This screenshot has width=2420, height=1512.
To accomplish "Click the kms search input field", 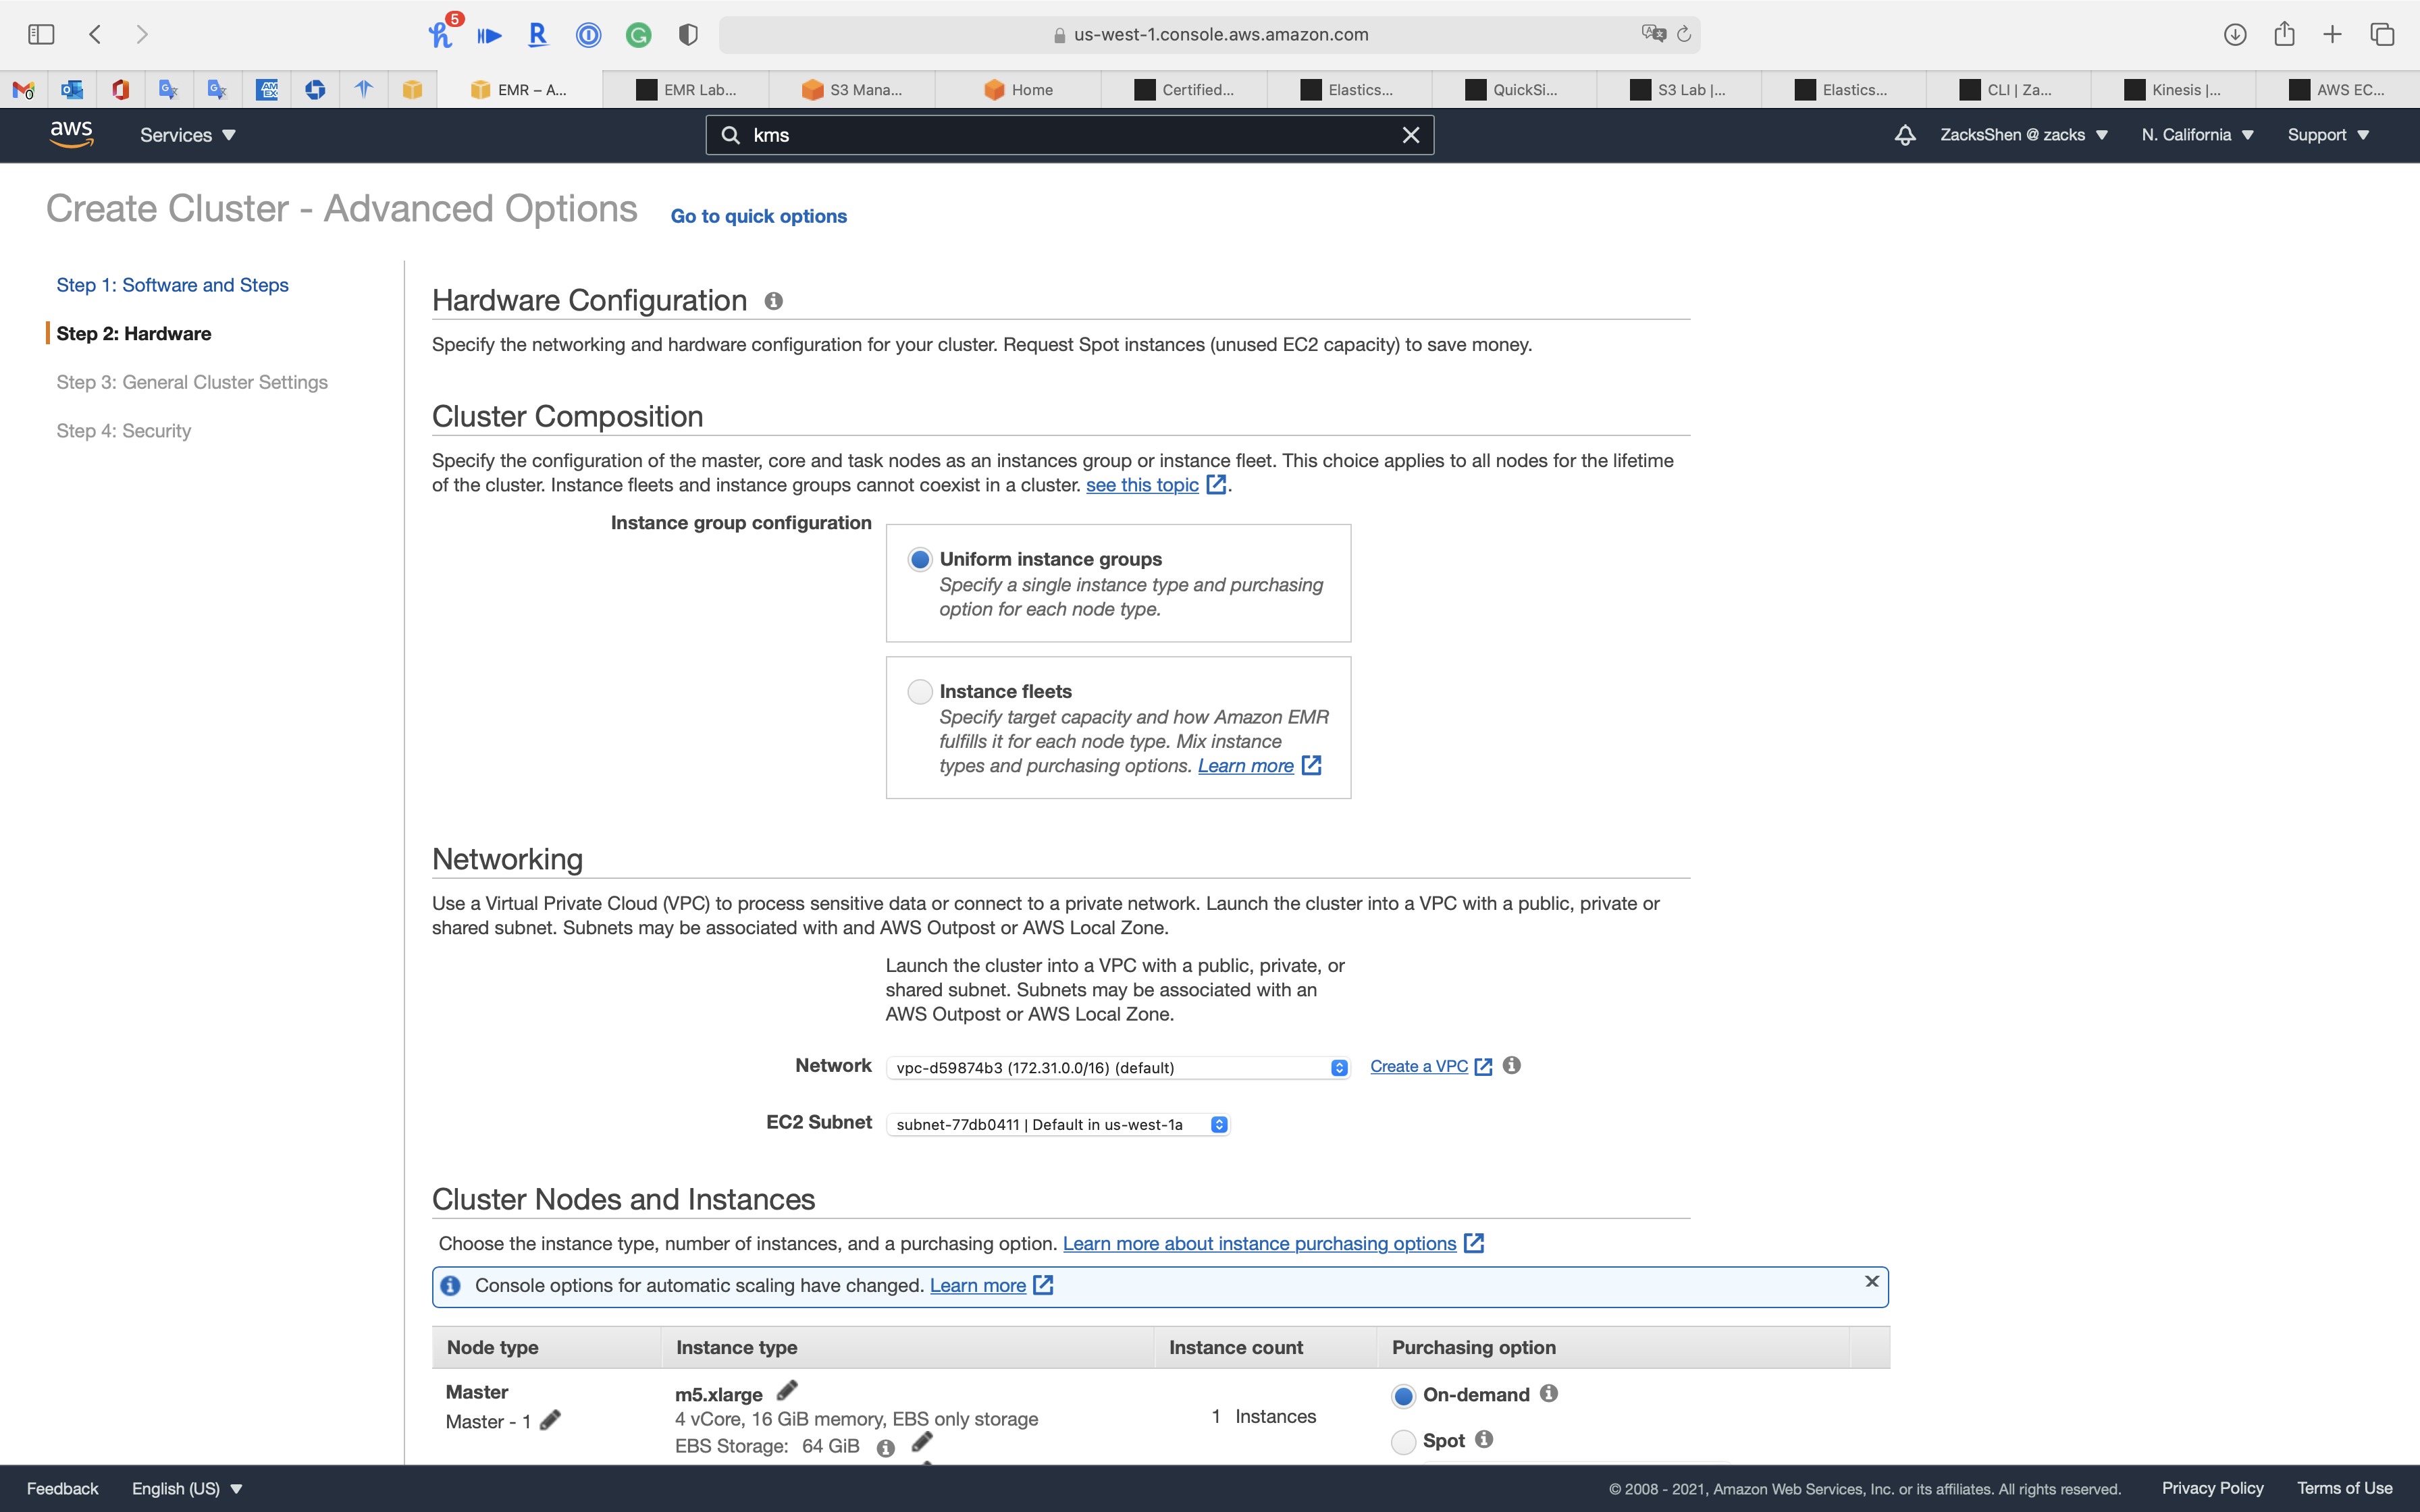I will pyautogui.click(x=1060, y=135).
